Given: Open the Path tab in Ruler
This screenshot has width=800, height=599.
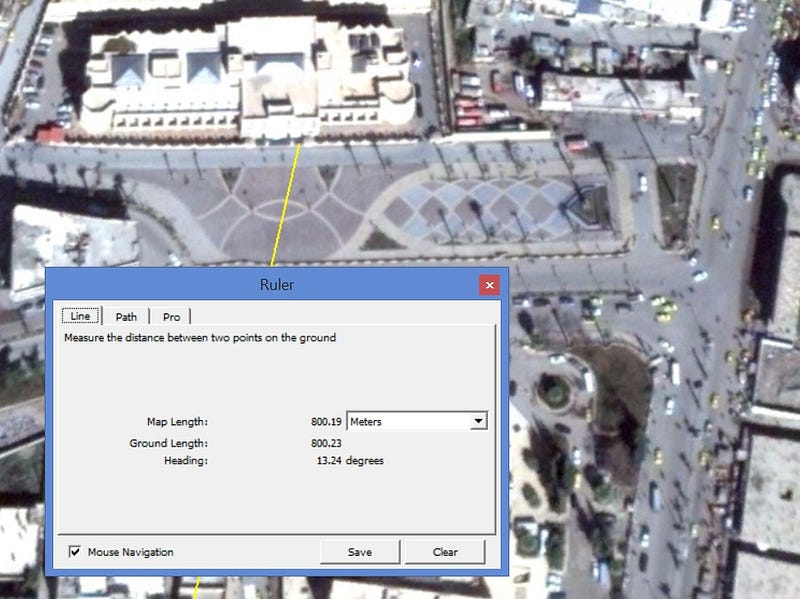Looking at the screenshot, I should [x=126, y=317].
